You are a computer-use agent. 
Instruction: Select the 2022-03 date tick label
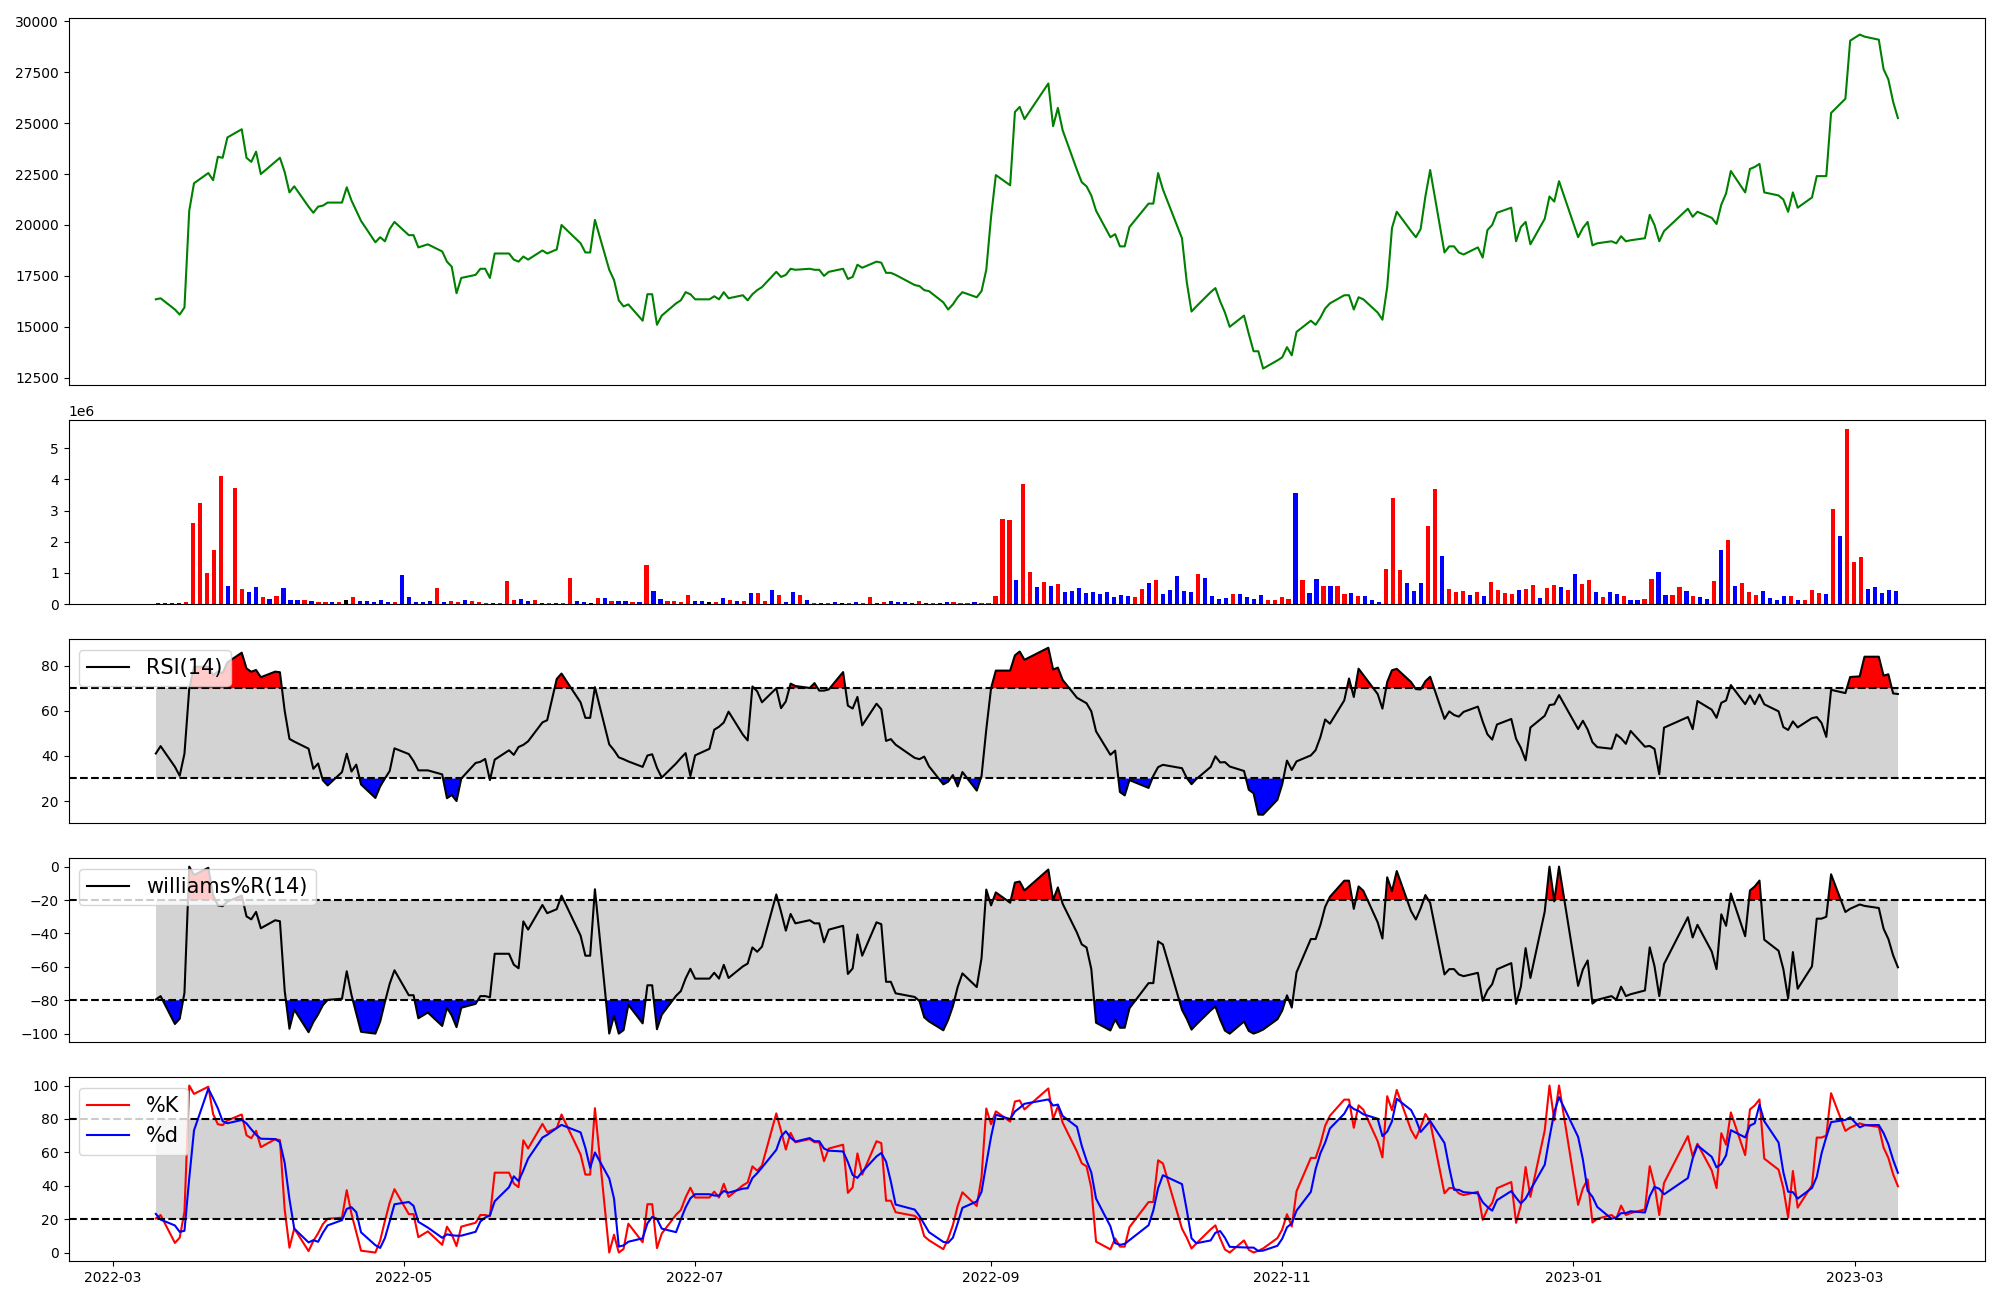click(x=113, y=1277)
